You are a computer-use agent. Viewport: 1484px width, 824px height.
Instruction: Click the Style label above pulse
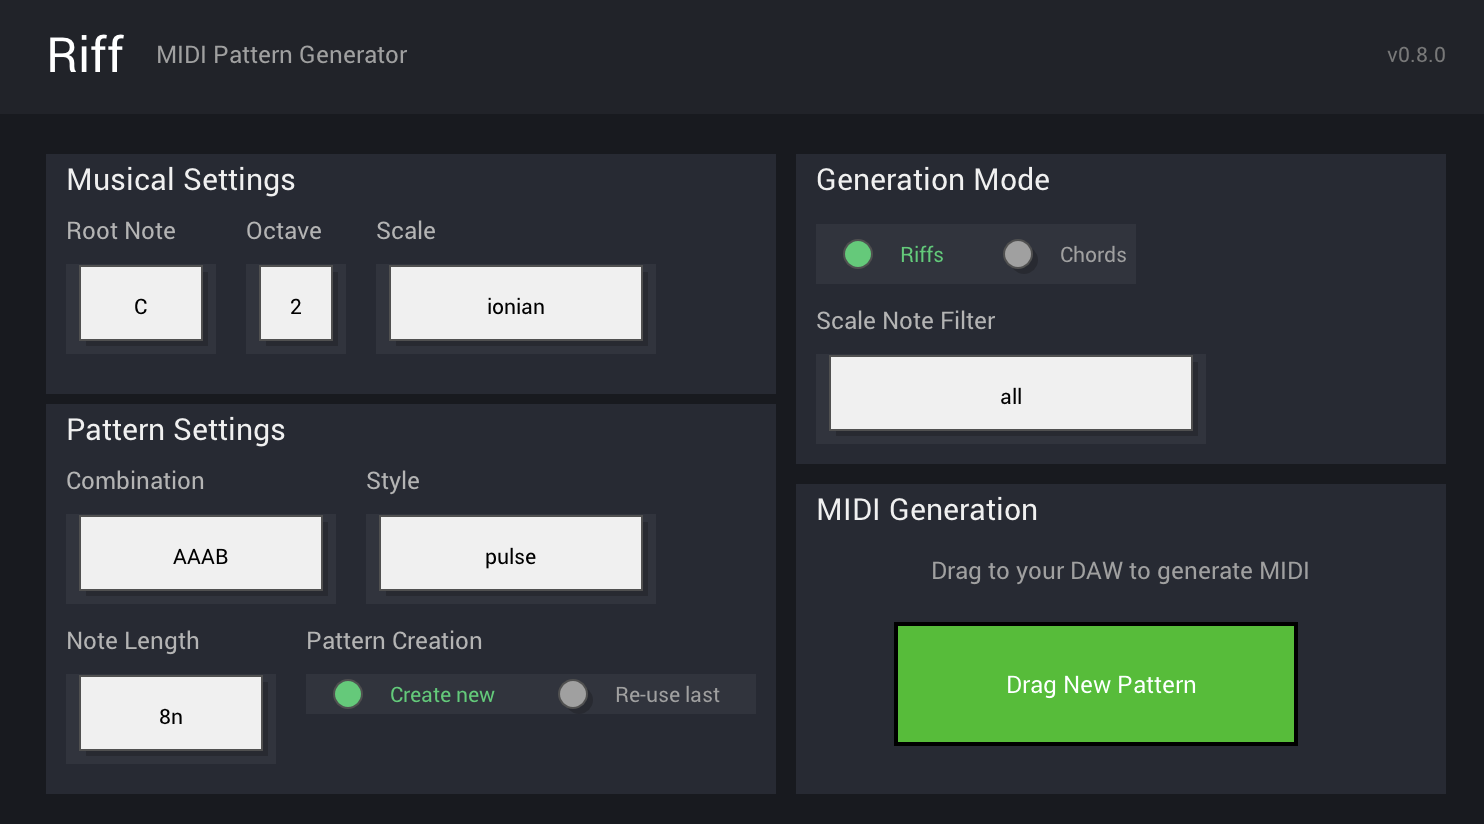coord(393,481)
